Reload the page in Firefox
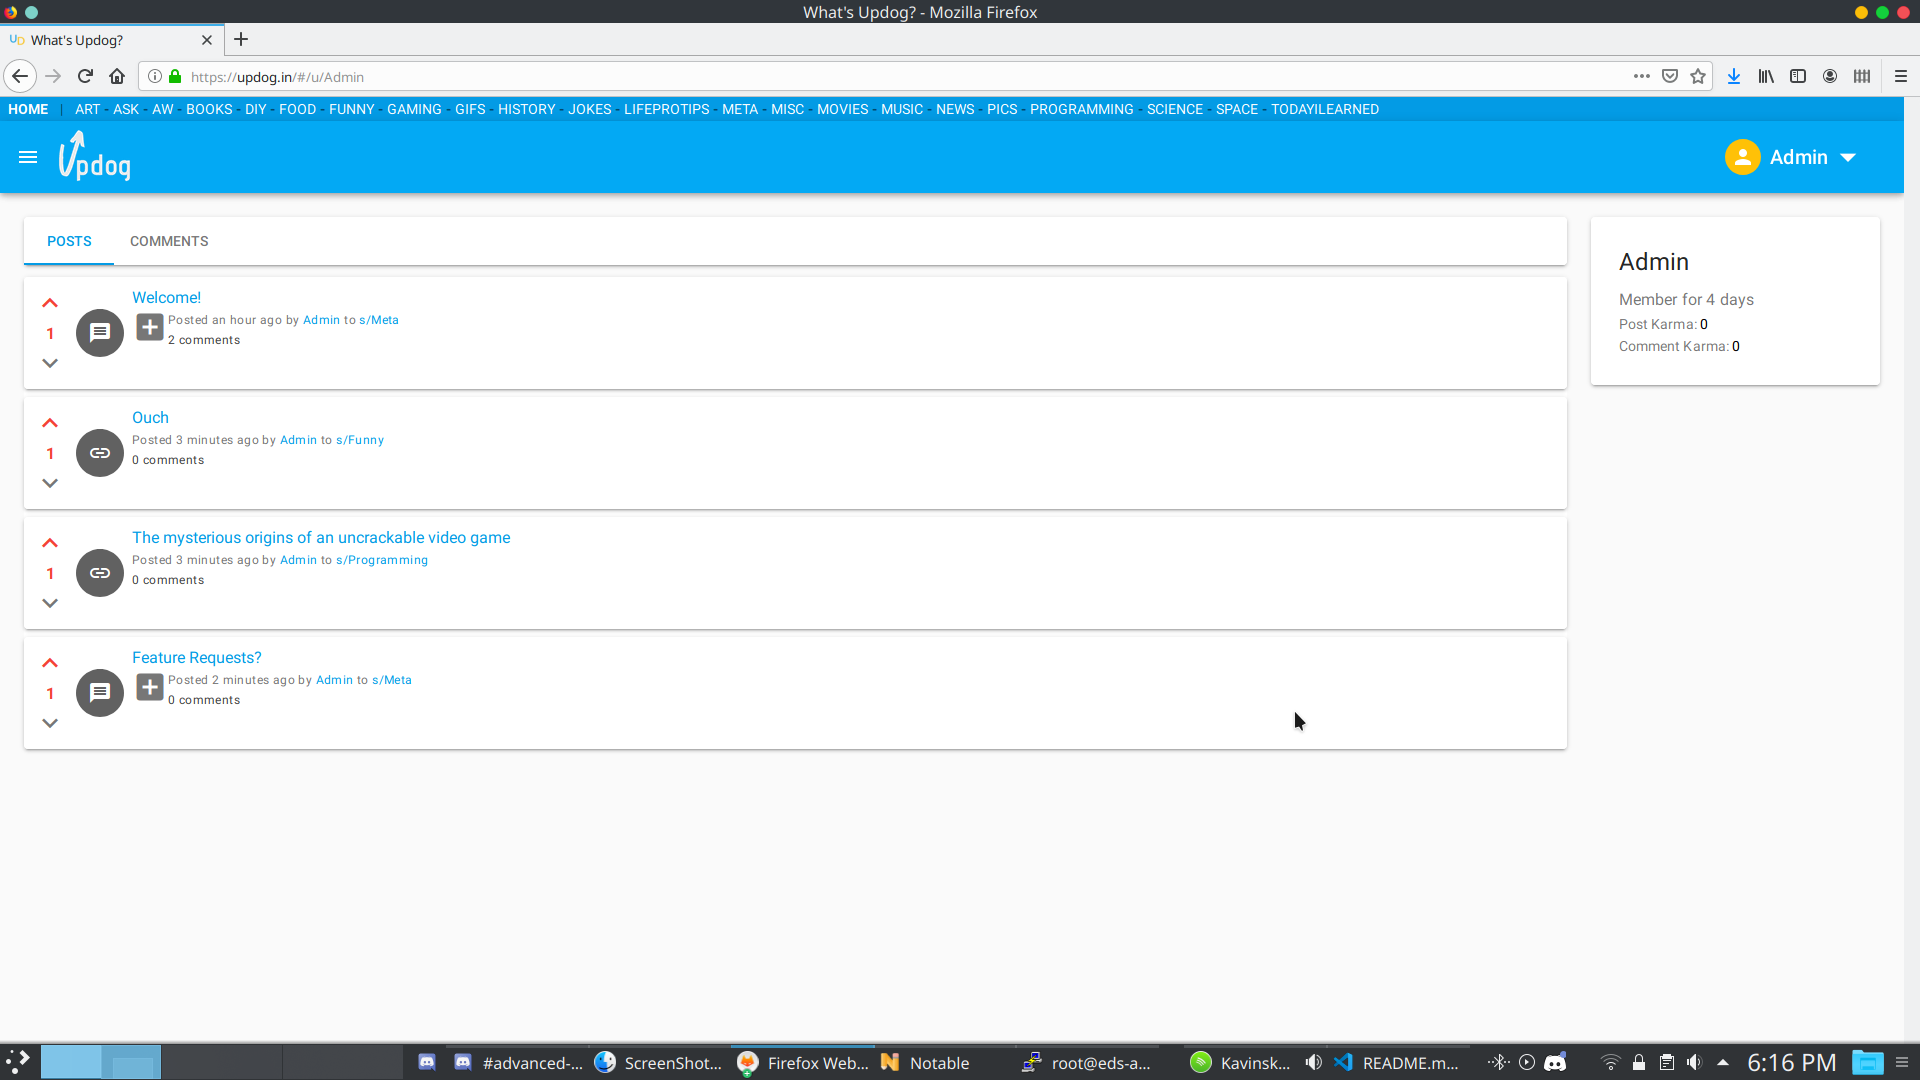The height and width of the screenshot is (1080, 1920). [x=85, y=76]
